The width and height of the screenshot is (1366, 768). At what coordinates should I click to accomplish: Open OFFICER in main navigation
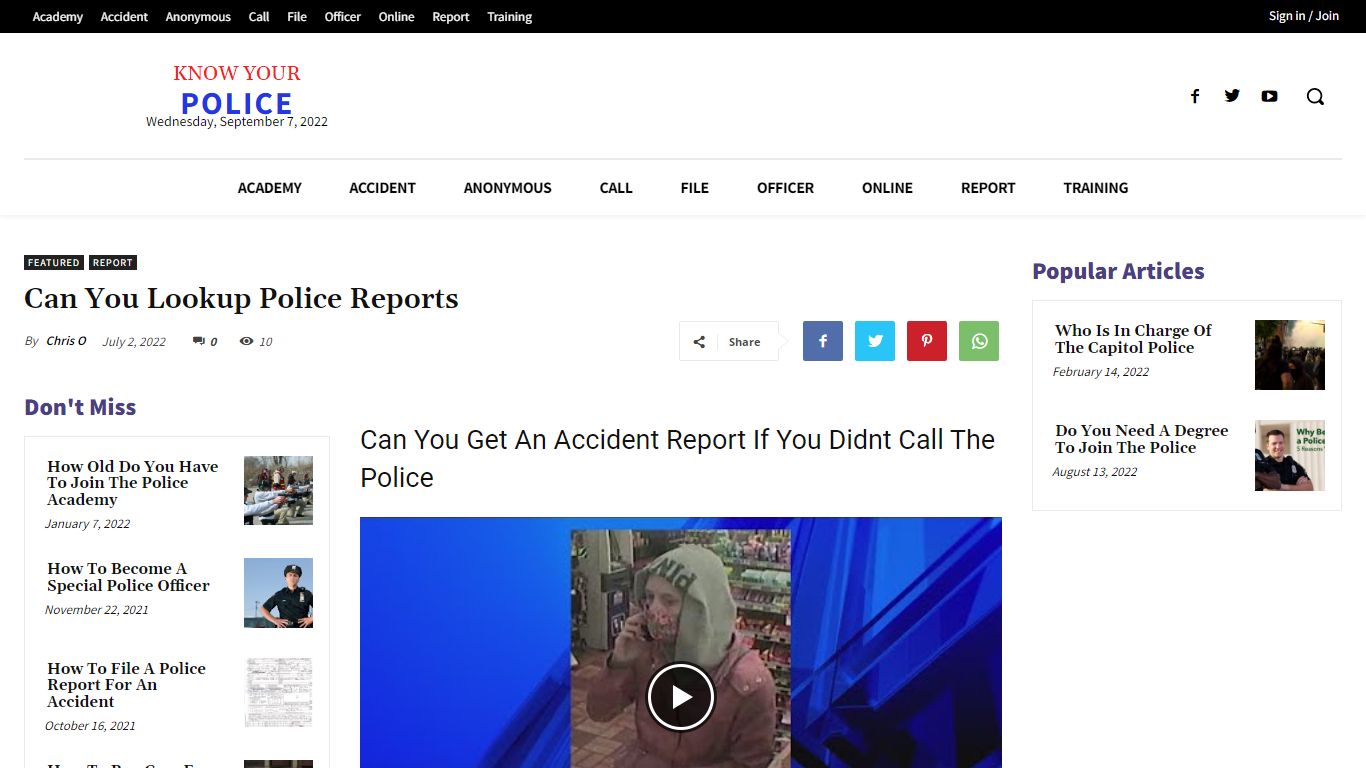[x=785, y=188]
